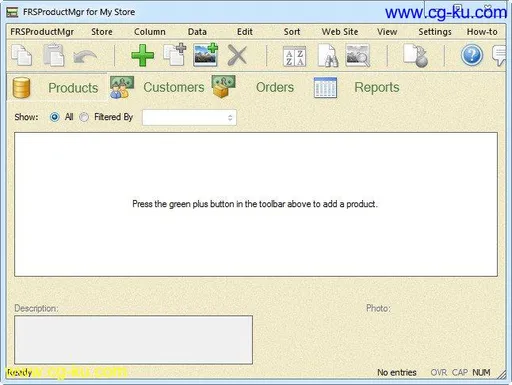Open Help via blue question icon
This screenshot has width=512, height=385.
(x=472, y=55)
